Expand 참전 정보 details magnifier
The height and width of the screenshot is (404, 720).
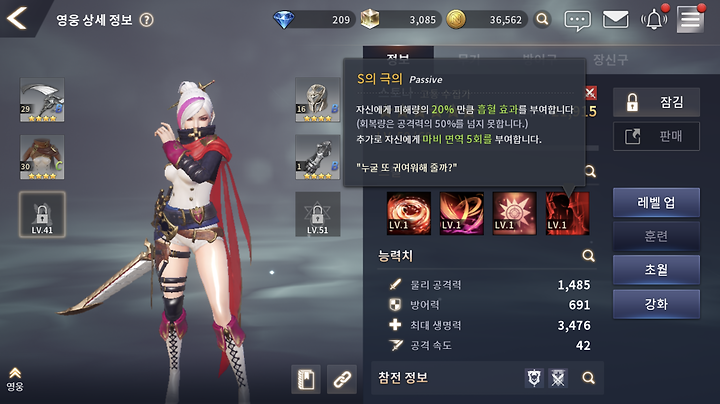pyautogui.click(x=588, y=378)
